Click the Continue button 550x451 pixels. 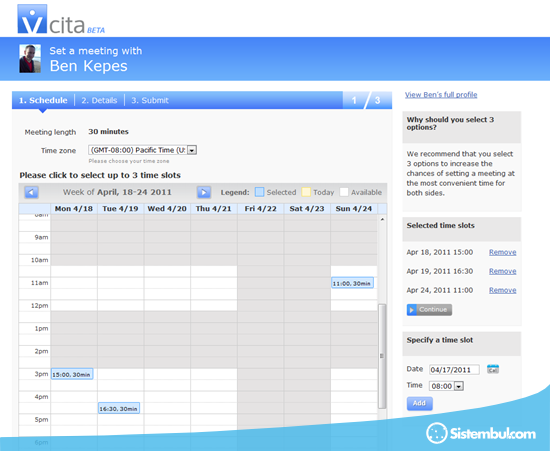(x=429, y=310)
